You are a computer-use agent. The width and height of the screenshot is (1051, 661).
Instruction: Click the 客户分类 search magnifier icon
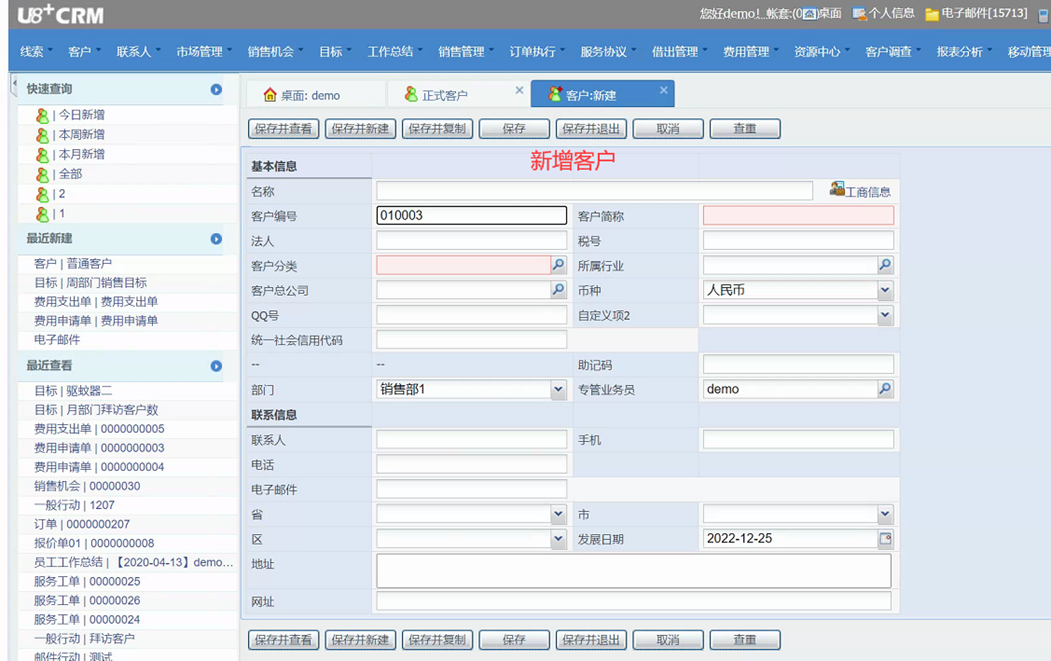[558, 265]
